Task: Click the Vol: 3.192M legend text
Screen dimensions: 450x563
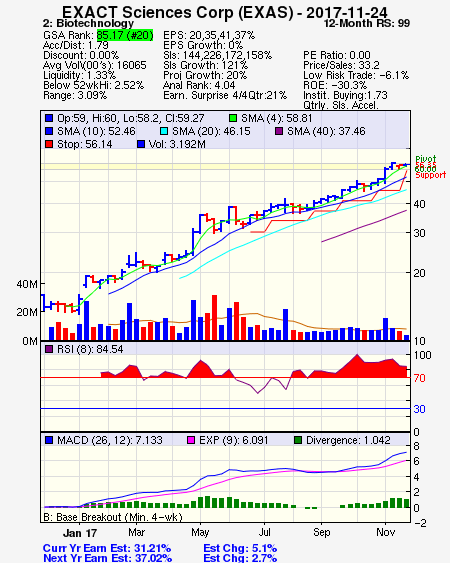Action: click(x=177, y=144)
